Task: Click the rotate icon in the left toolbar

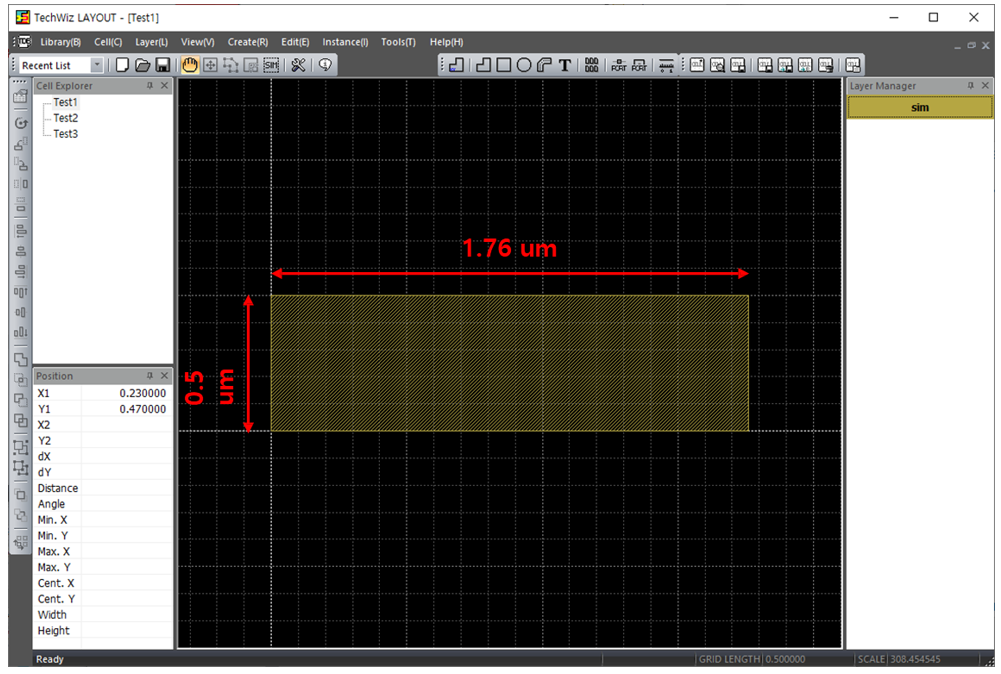Action: (20, 122)
